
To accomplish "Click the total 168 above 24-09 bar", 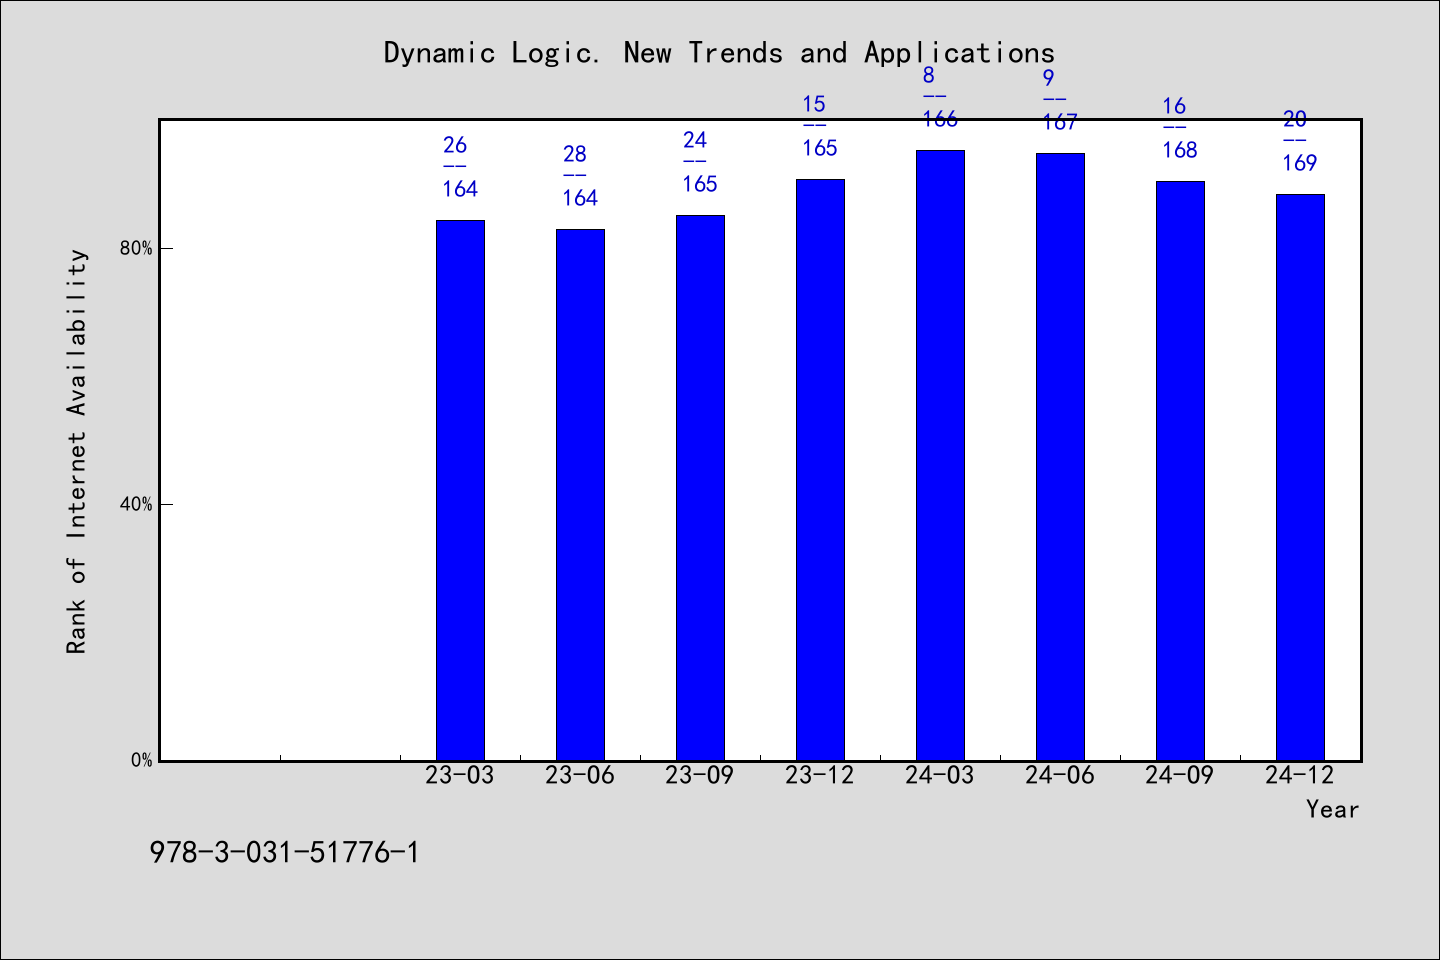I will click(1180, 150).
